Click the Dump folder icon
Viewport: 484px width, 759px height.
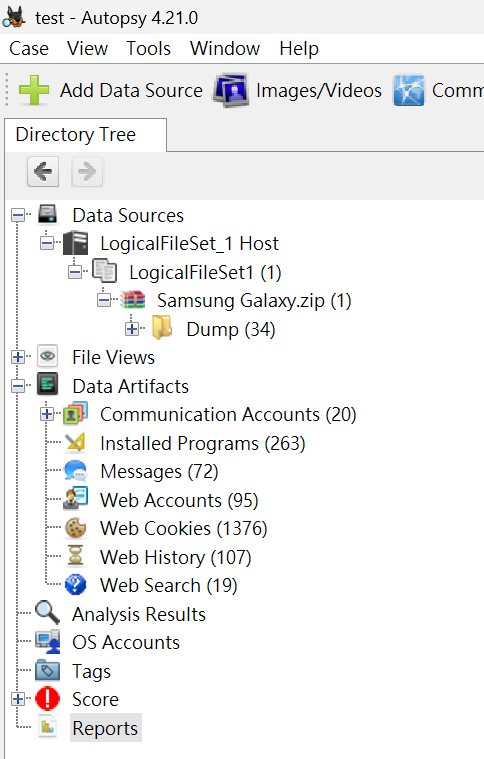[162, 328]
